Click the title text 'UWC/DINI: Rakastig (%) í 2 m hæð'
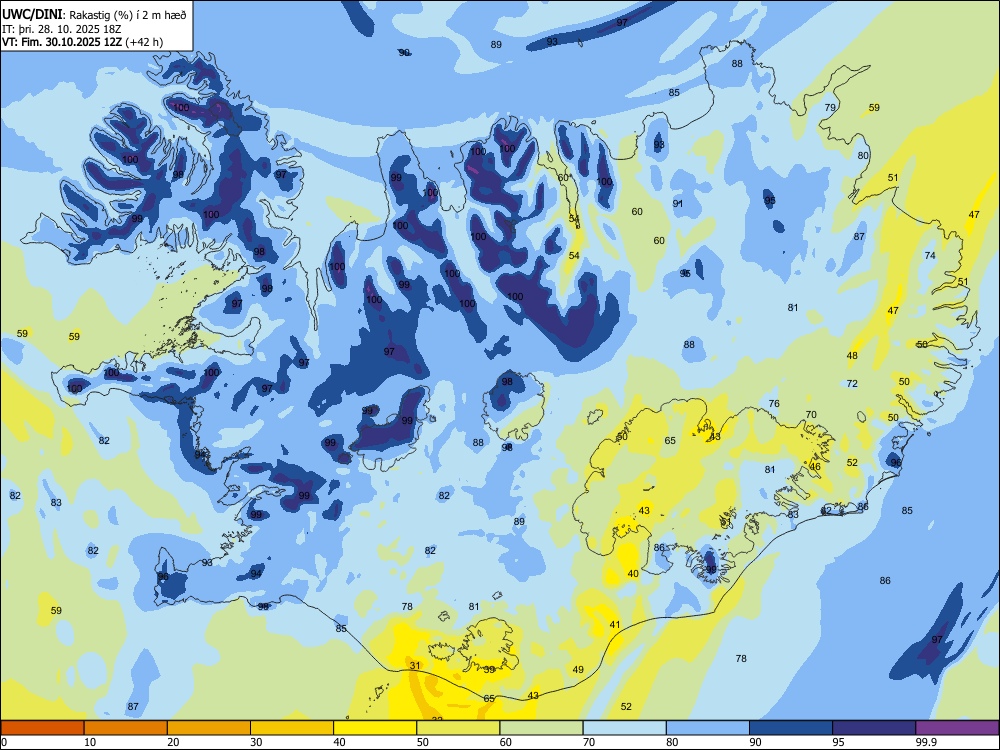Viewport: 1000px width, 750px height. pos(94,15)
